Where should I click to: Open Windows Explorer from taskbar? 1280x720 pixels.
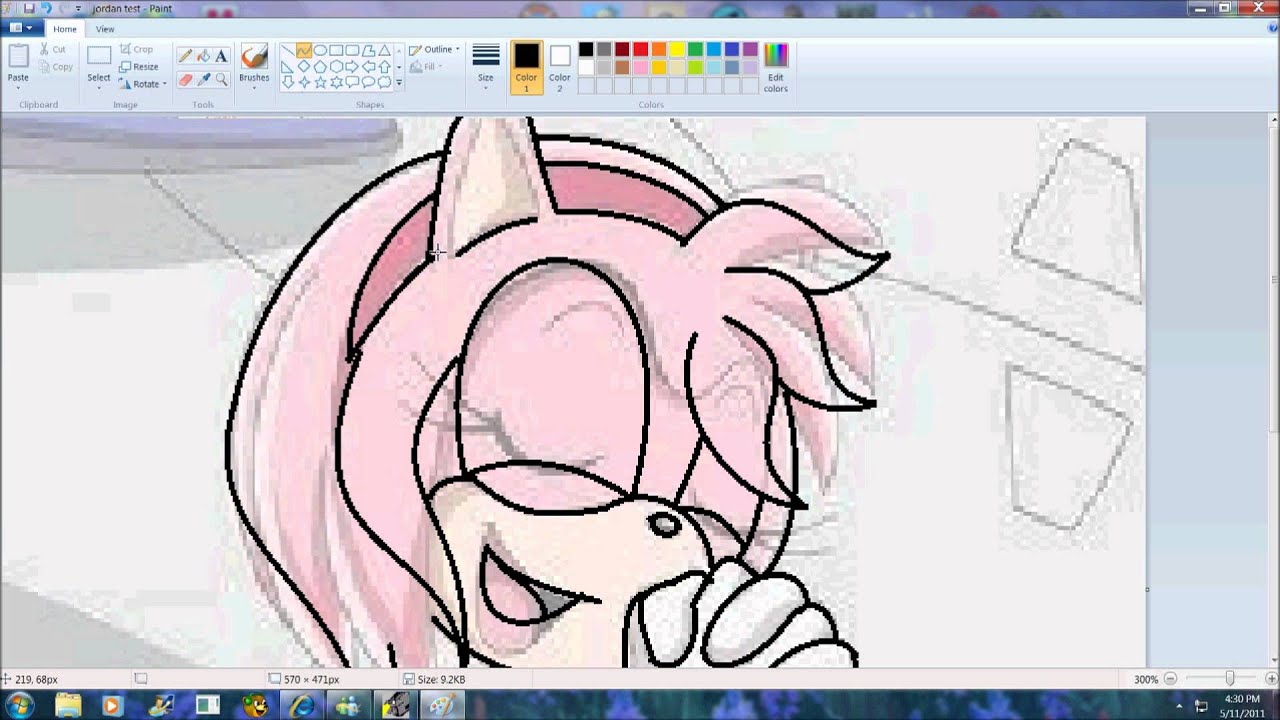(69, 705)
